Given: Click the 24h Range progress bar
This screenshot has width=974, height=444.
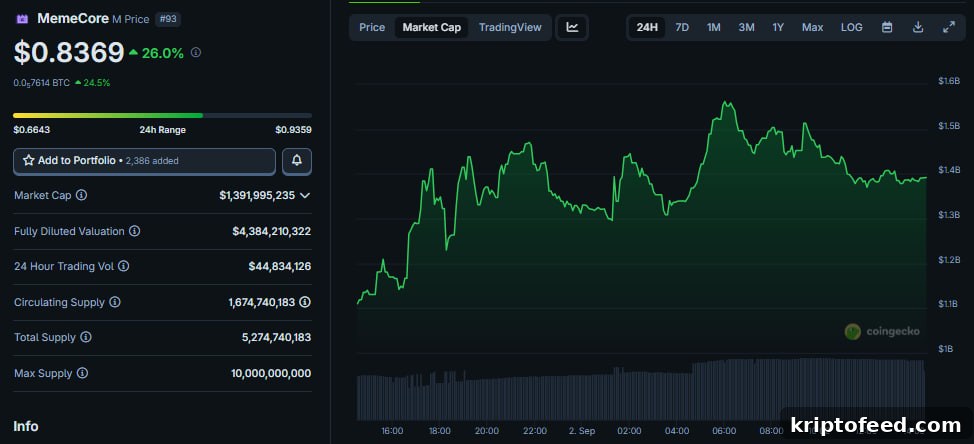Looking at the screenshot, I should pos(162,116).
